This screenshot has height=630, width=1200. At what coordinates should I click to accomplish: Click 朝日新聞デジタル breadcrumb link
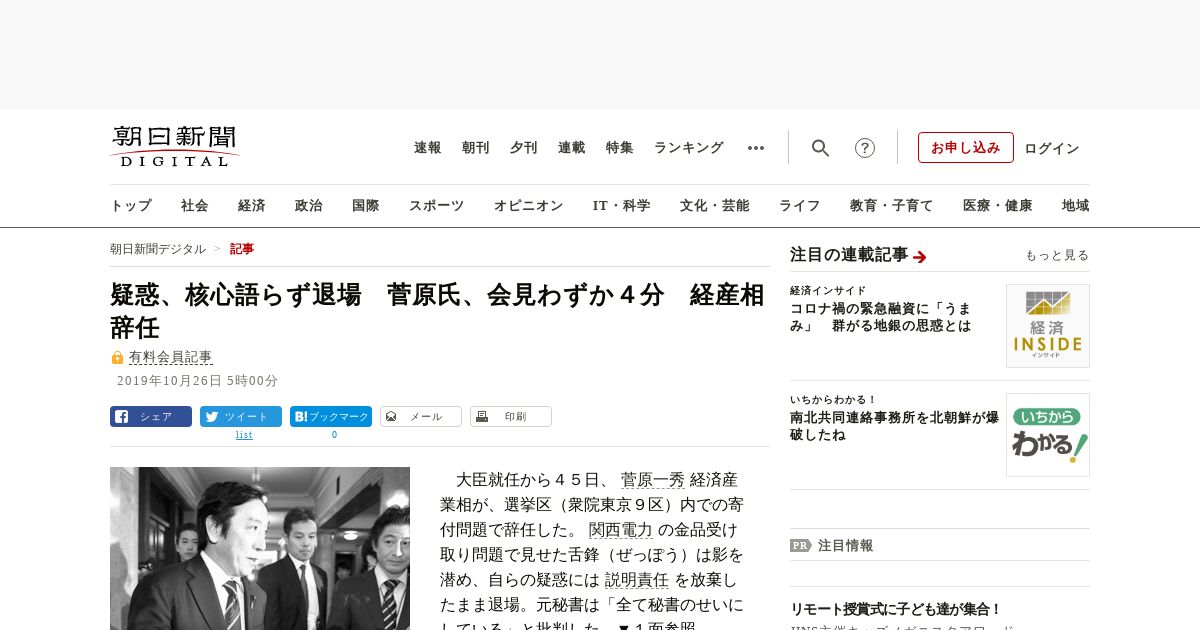point(158,249)
